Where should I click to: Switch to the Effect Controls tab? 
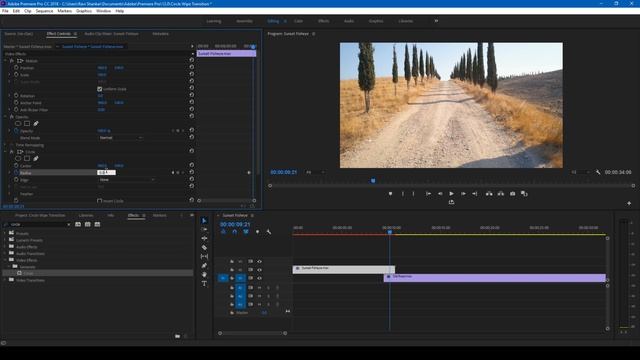[x=58, y=34]
